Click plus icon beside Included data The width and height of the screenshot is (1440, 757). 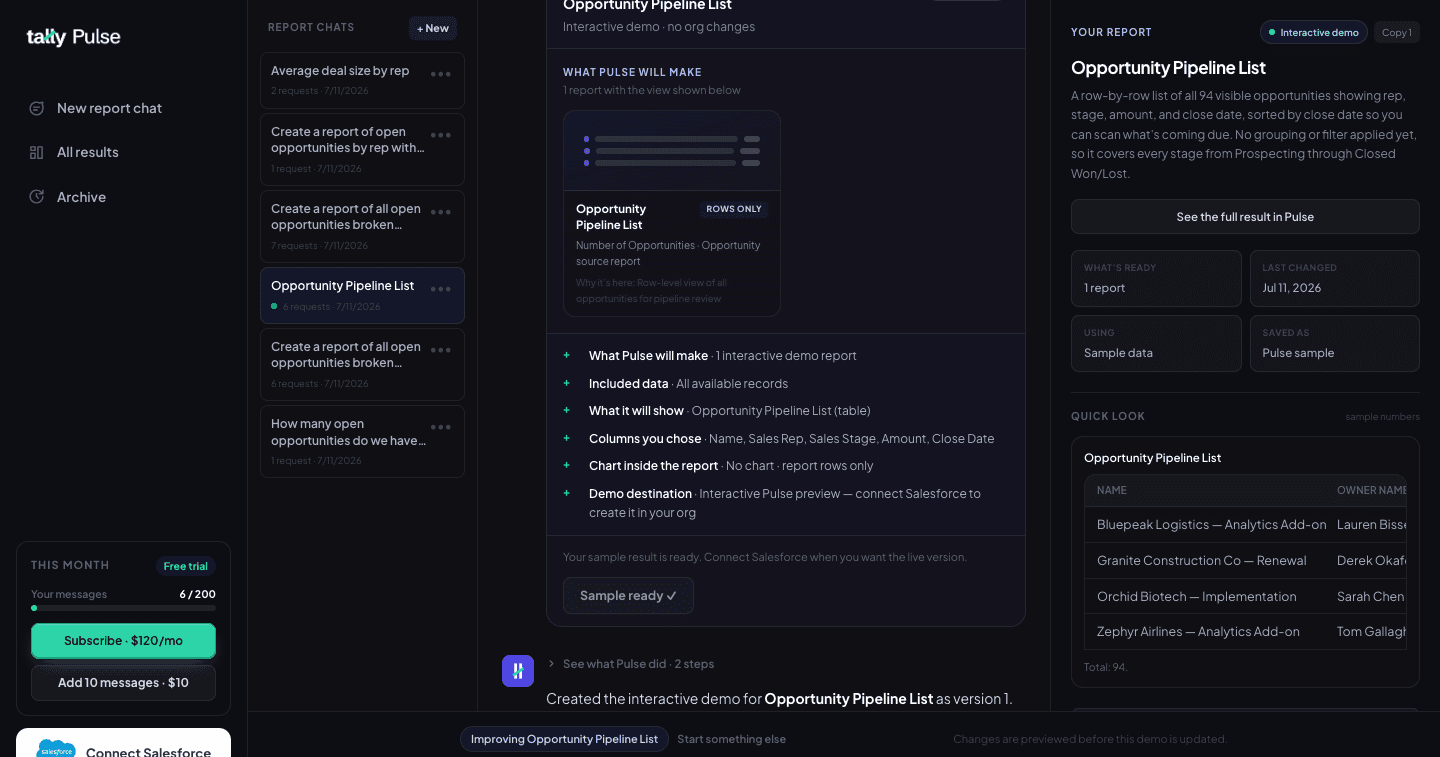click(x=567, y=383)
